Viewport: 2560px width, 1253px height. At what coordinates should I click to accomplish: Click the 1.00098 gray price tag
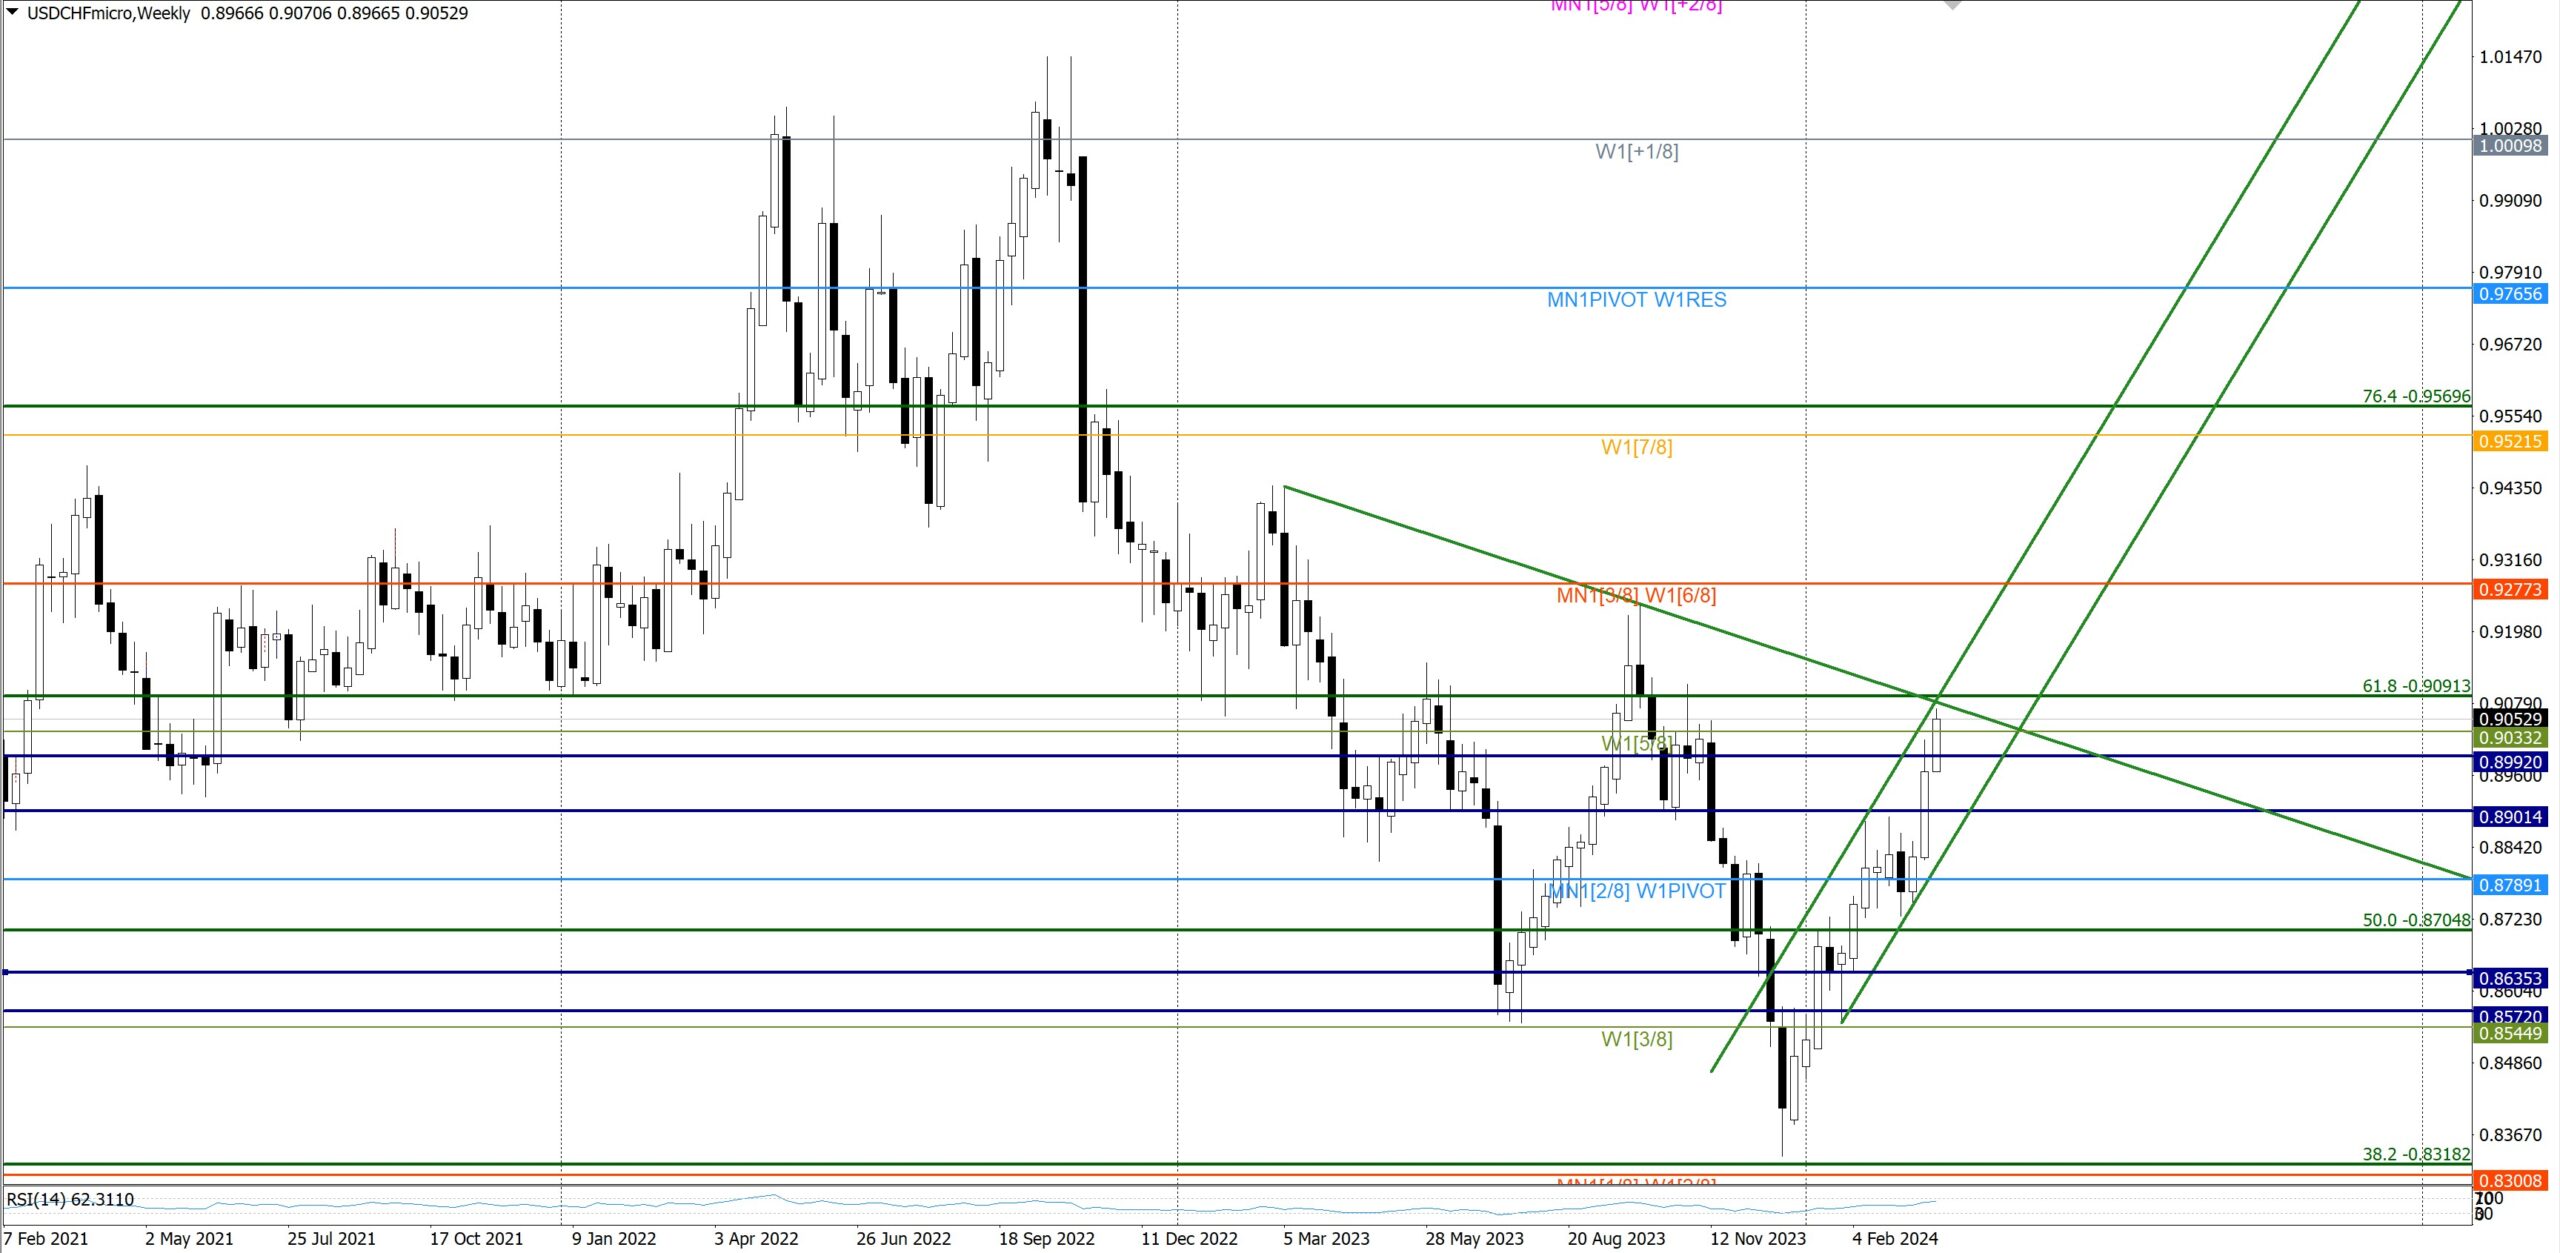pyautogui.click(x=2511, y=146)
